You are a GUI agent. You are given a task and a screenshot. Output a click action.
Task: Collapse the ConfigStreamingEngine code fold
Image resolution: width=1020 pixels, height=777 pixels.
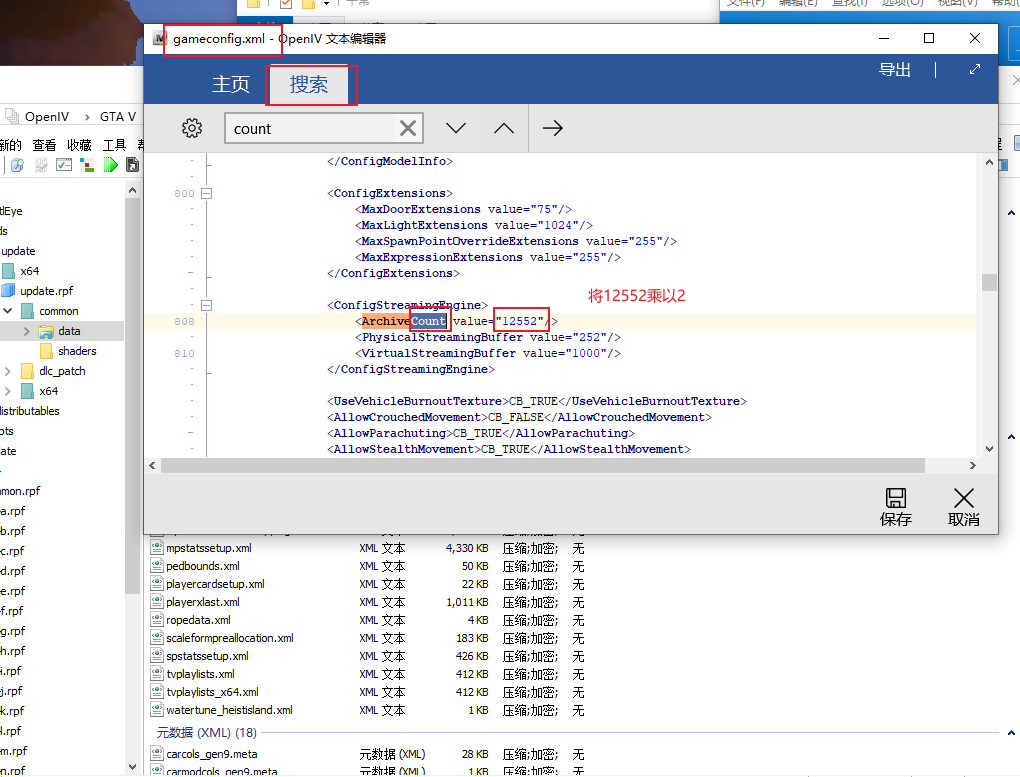click(206, 305)
